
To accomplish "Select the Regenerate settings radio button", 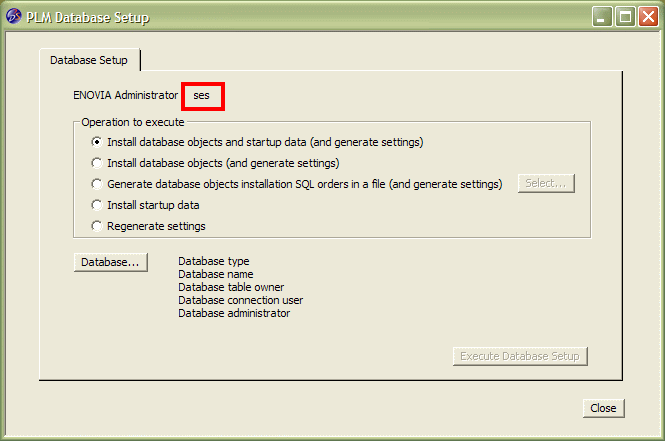I will pos(97,226).
